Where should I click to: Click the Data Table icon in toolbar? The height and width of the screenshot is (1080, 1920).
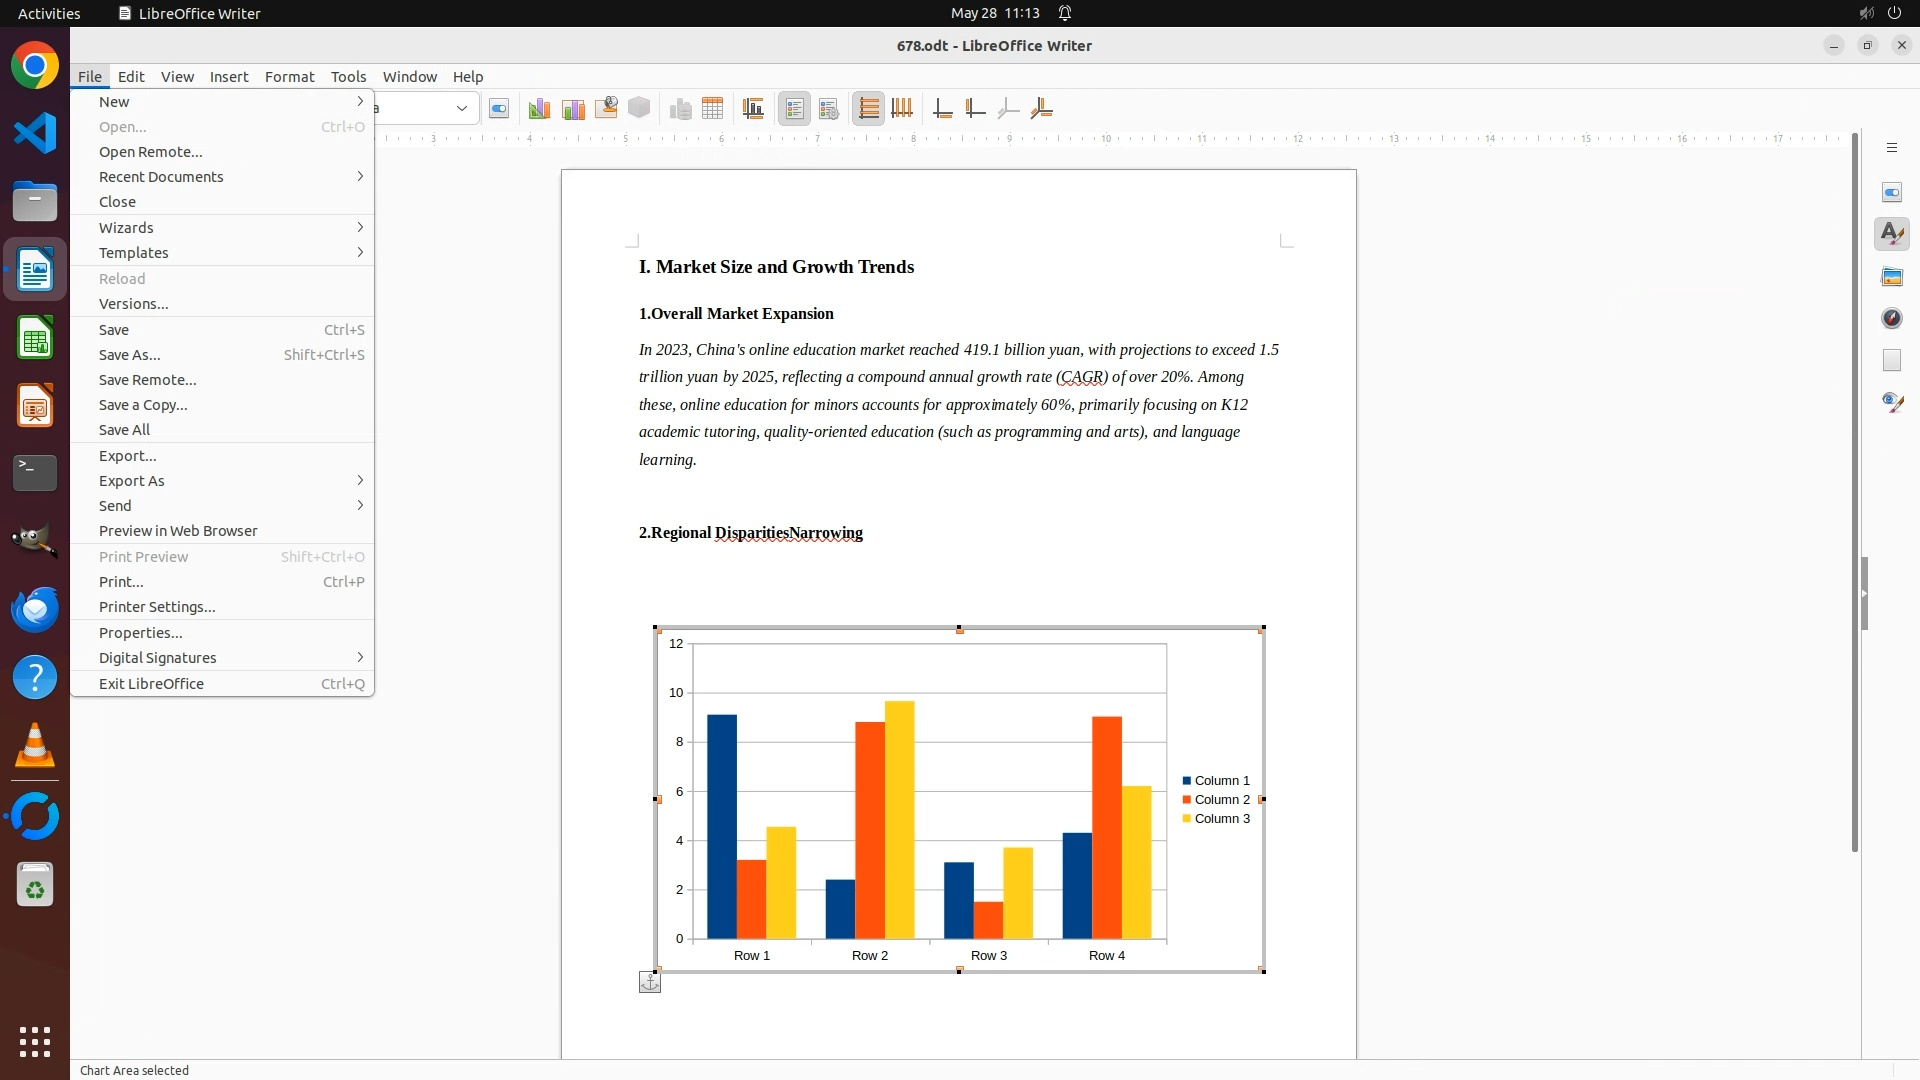(x=713, y=108)
